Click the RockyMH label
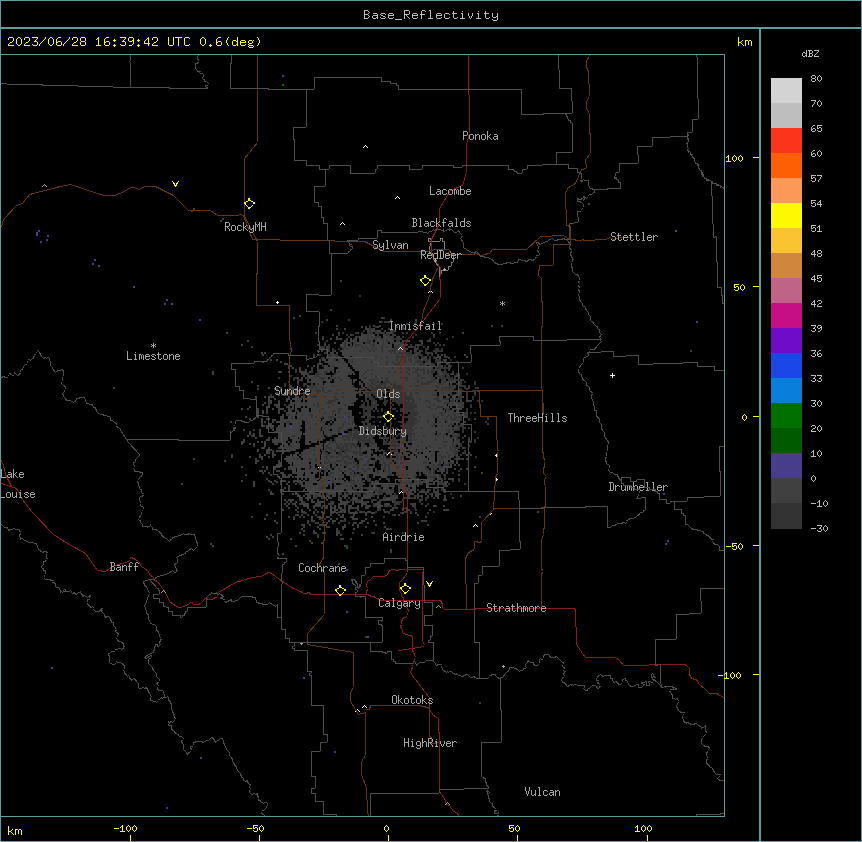Viewport: 862px width, 842px height. 245,227
